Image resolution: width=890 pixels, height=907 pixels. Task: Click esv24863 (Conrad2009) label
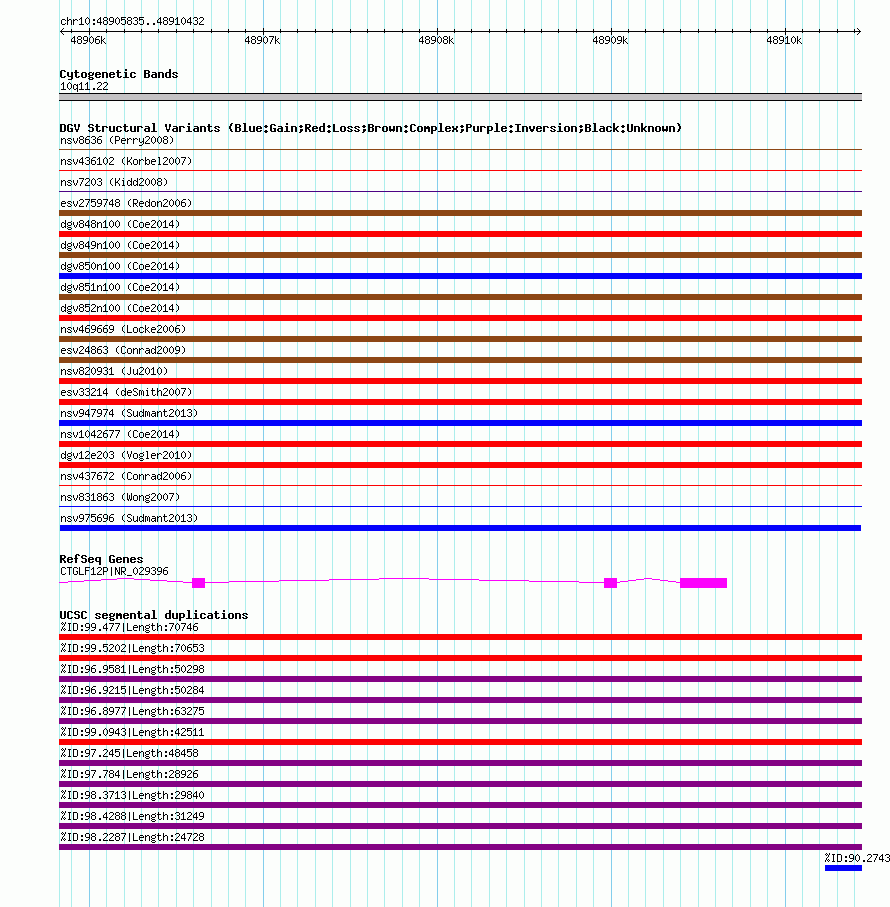(123, 351)
